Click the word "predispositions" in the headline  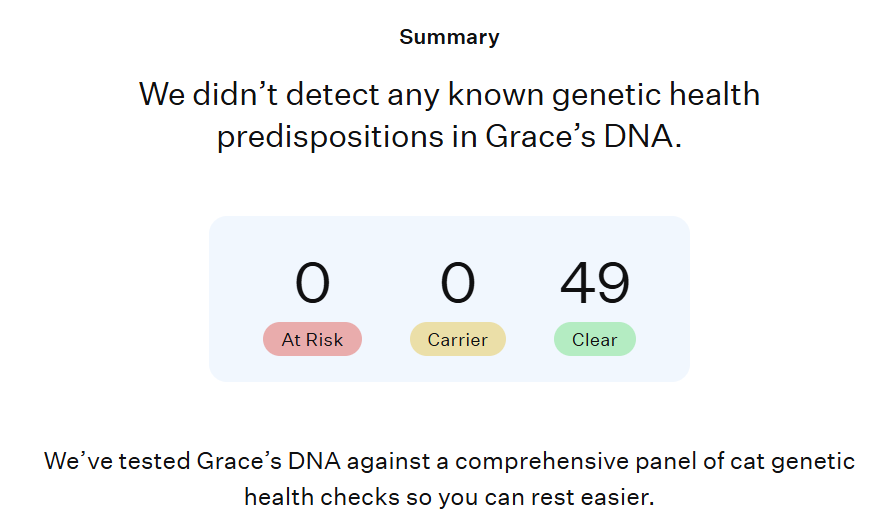coord(330,137)
